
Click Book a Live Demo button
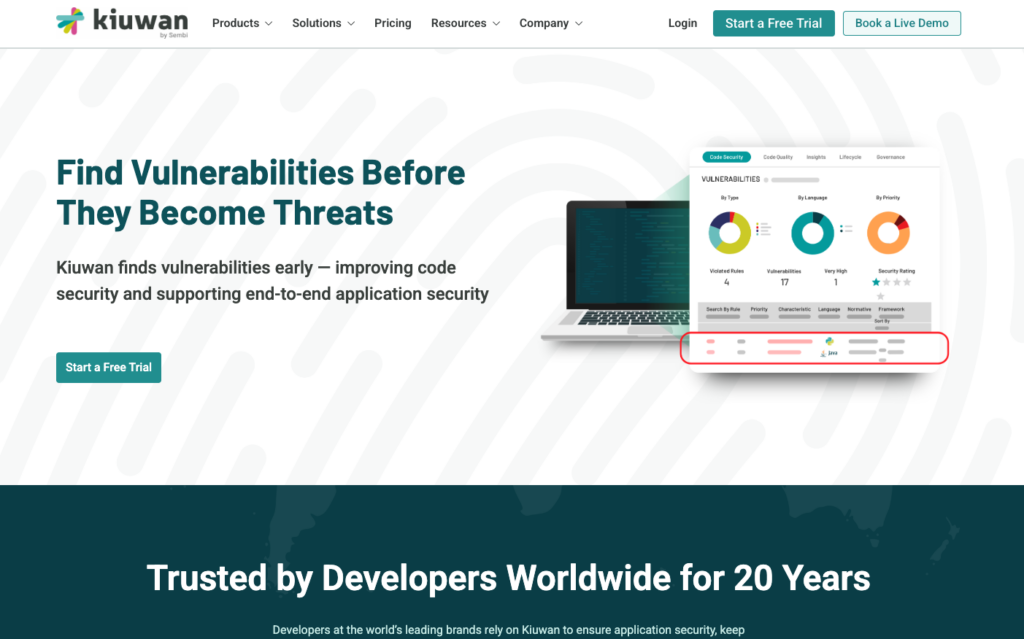click(901, 24)
